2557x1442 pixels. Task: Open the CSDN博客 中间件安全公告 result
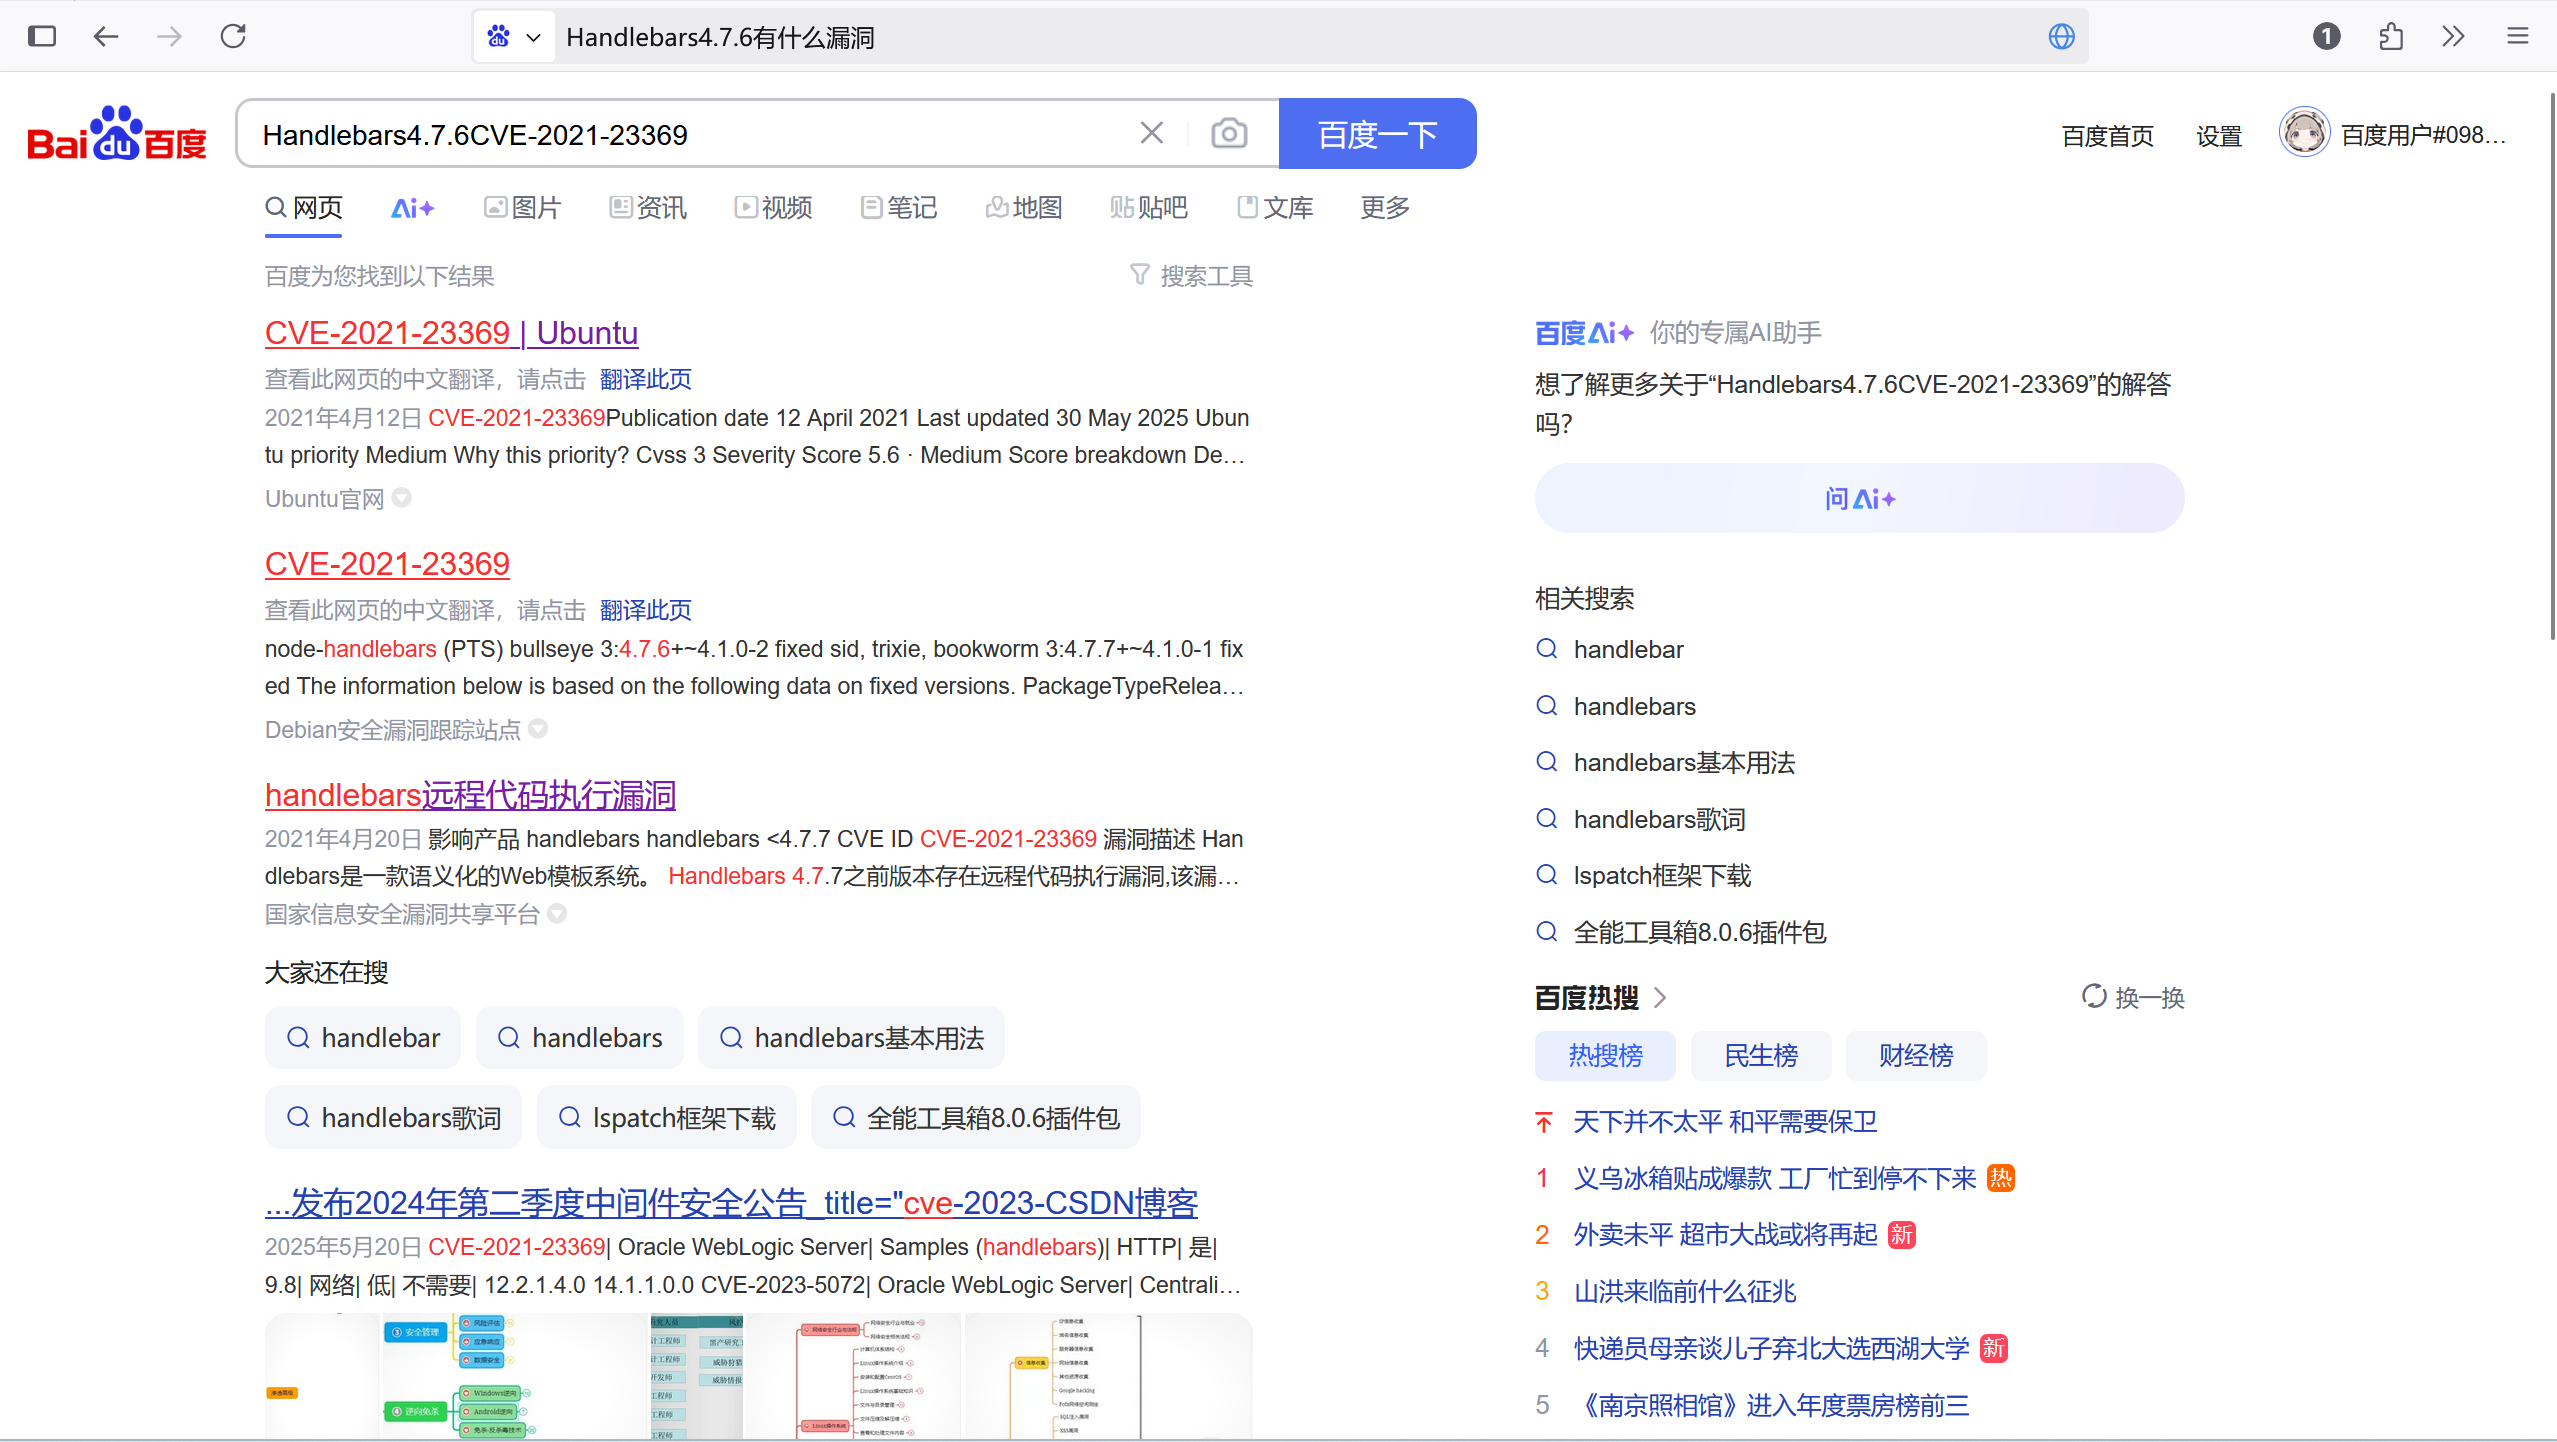tap(731, 1203)
